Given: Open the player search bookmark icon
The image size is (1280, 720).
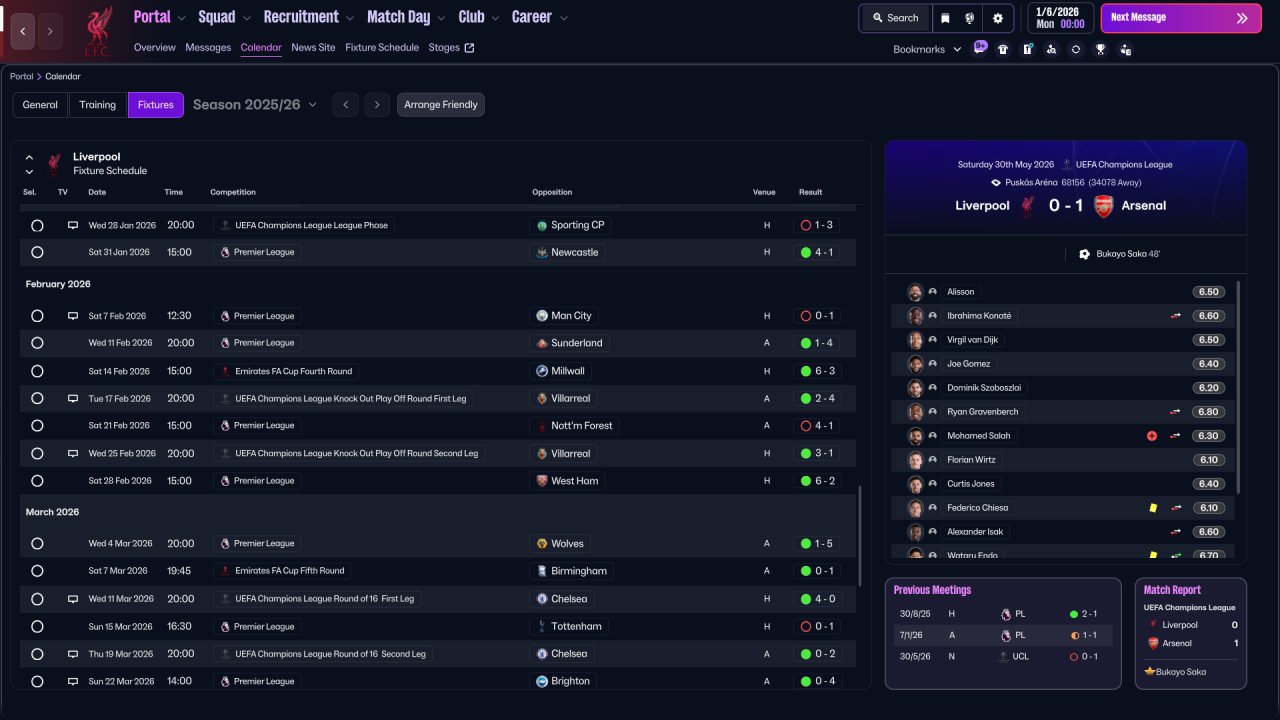Looking at the screenshot, I should click(x=1051, y=49).
